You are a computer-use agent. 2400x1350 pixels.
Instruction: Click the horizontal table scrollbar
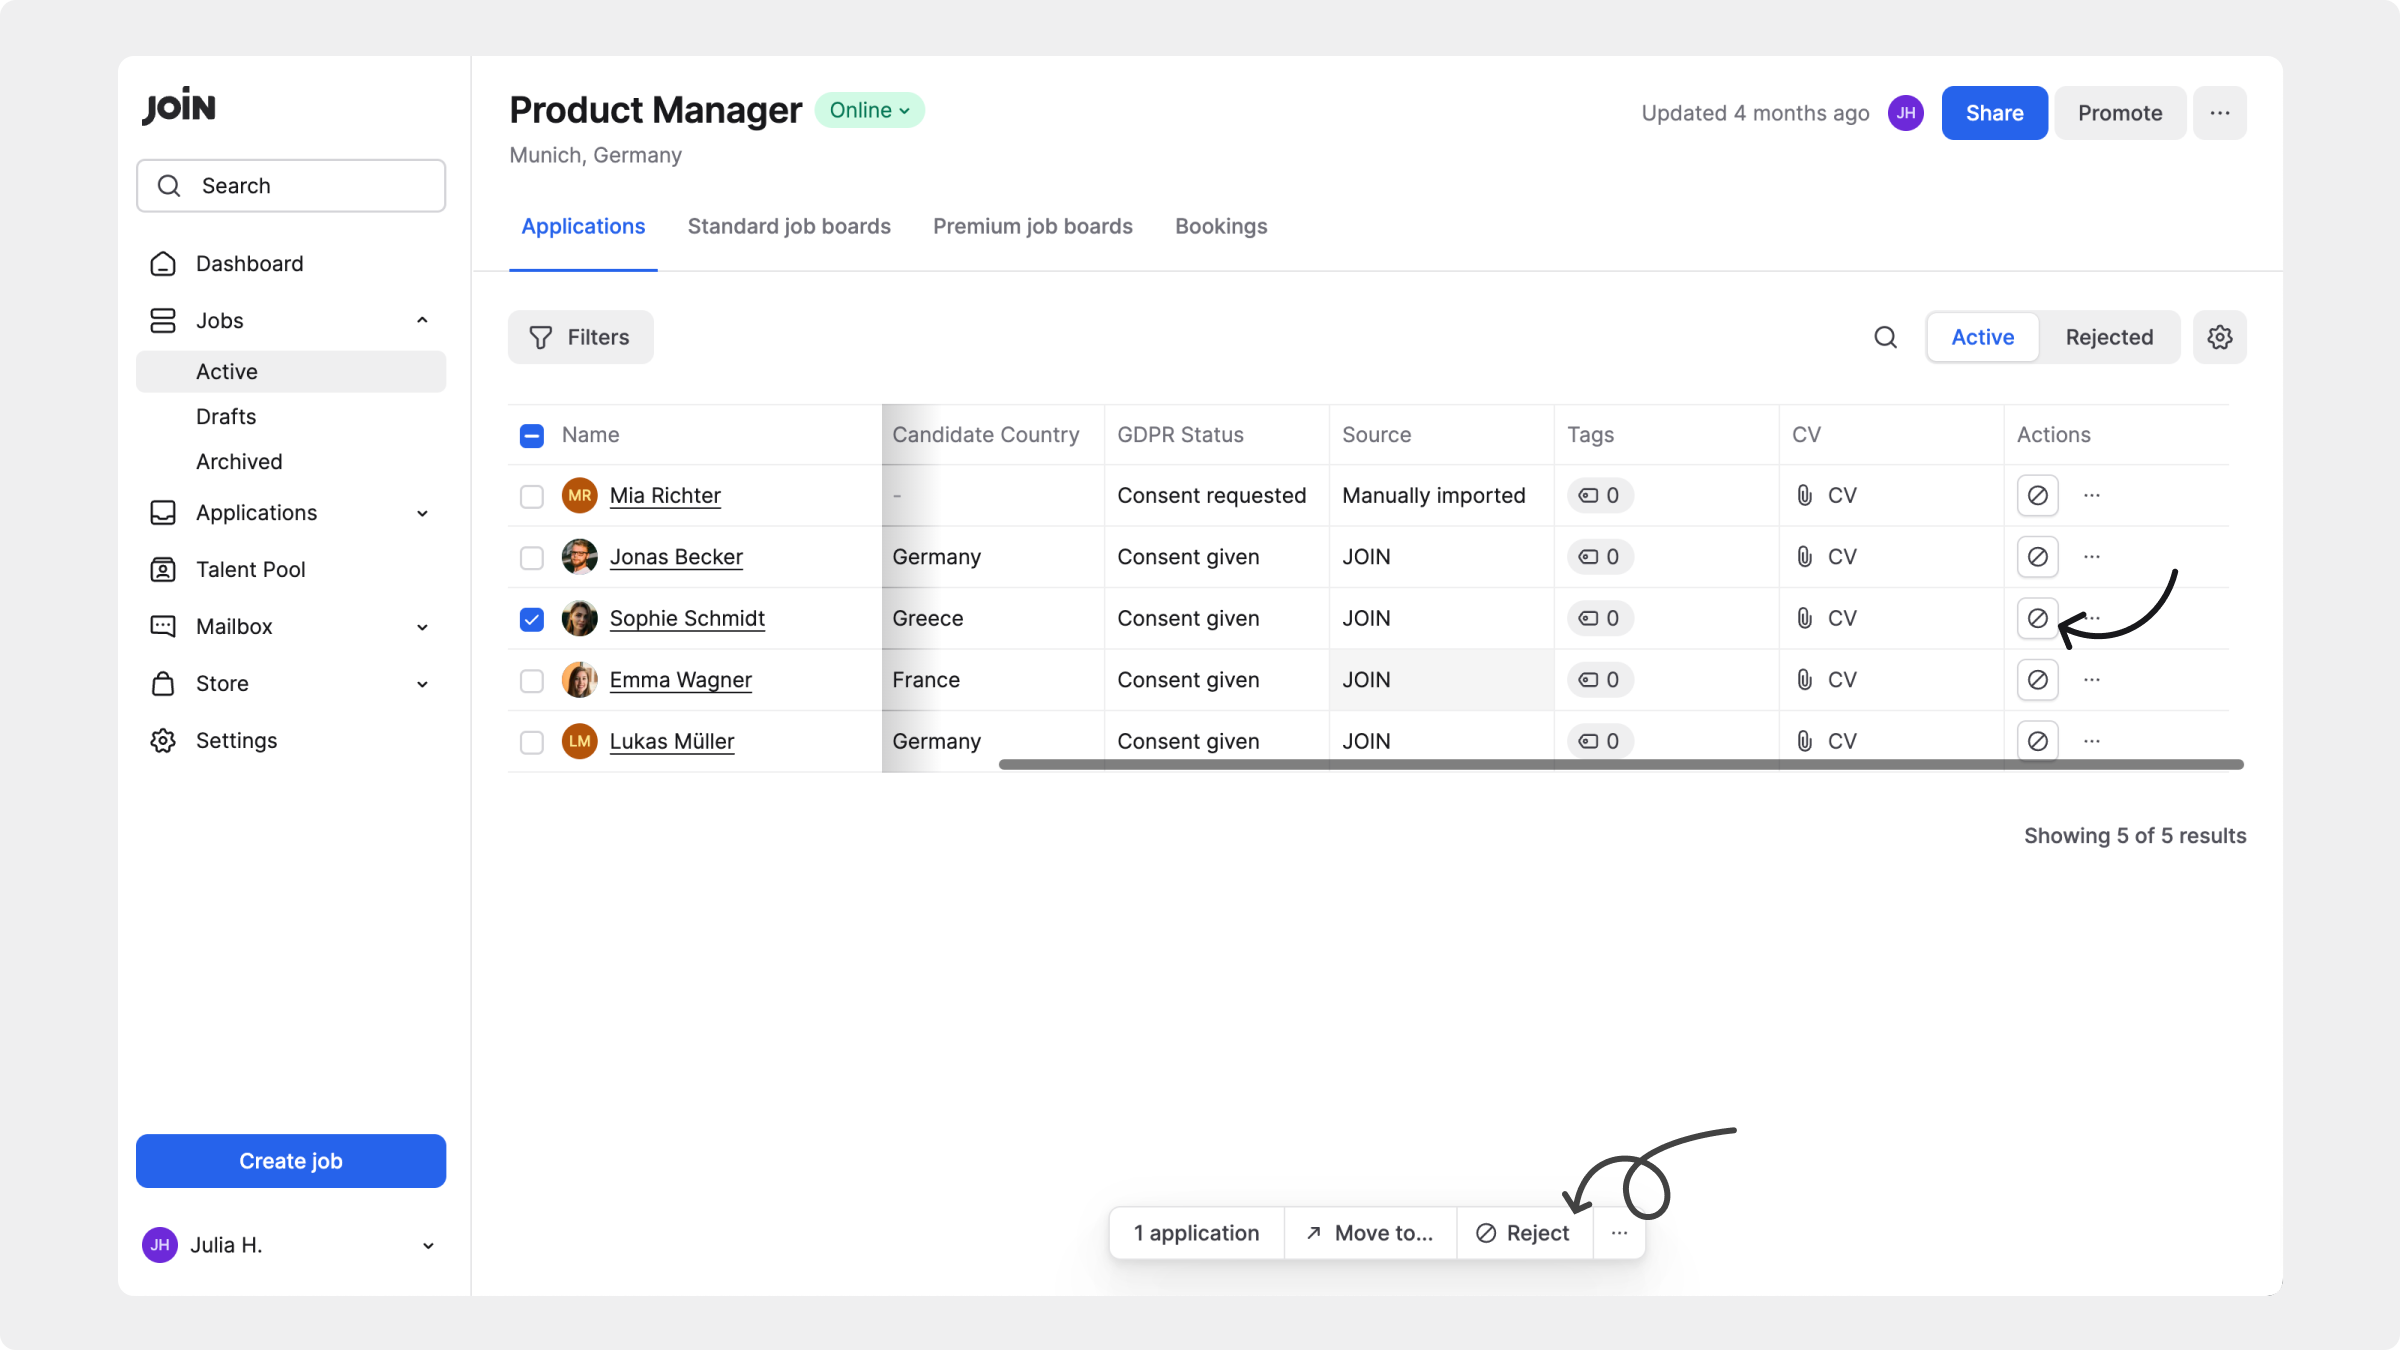click(x=1620, y=765)
